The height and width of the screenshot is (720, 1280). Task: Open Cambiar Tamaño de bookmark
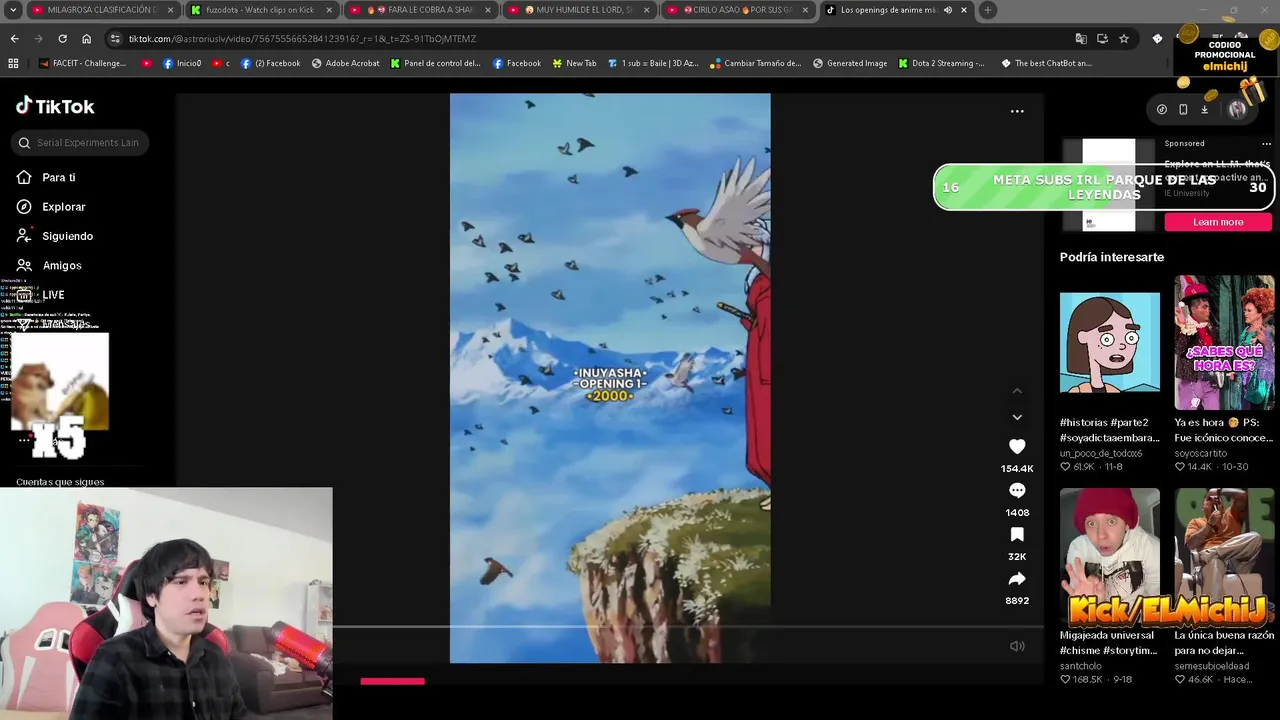[x=755, y=63]
